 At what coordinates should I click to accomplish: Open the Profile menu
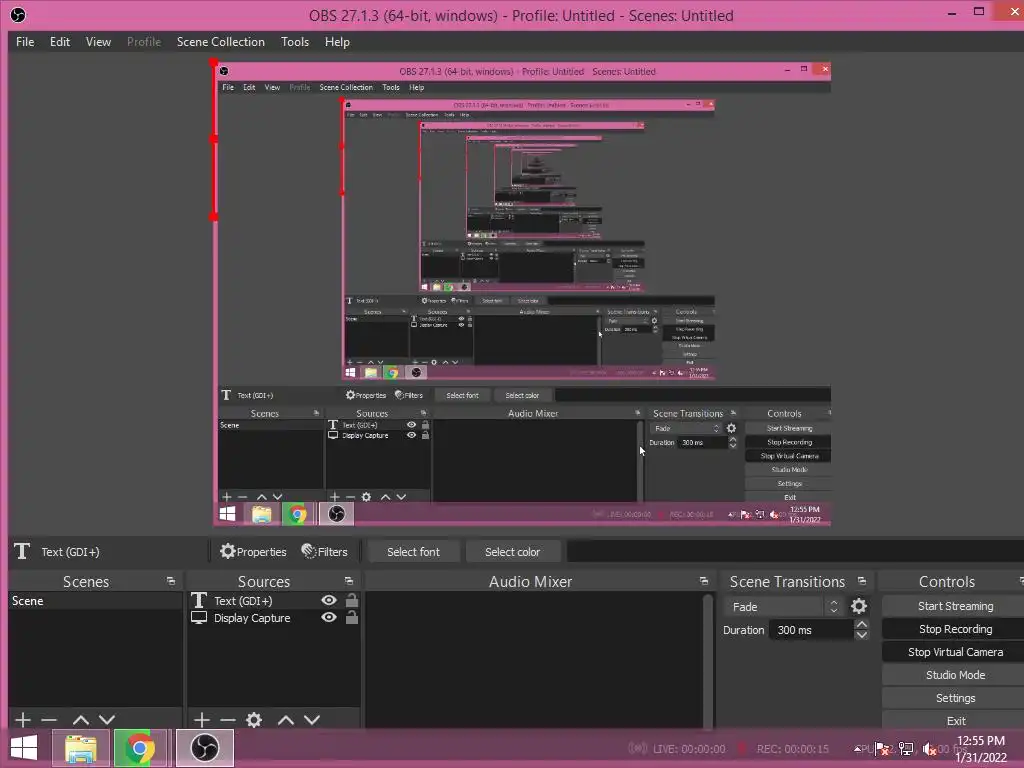(x=144, y=42)
